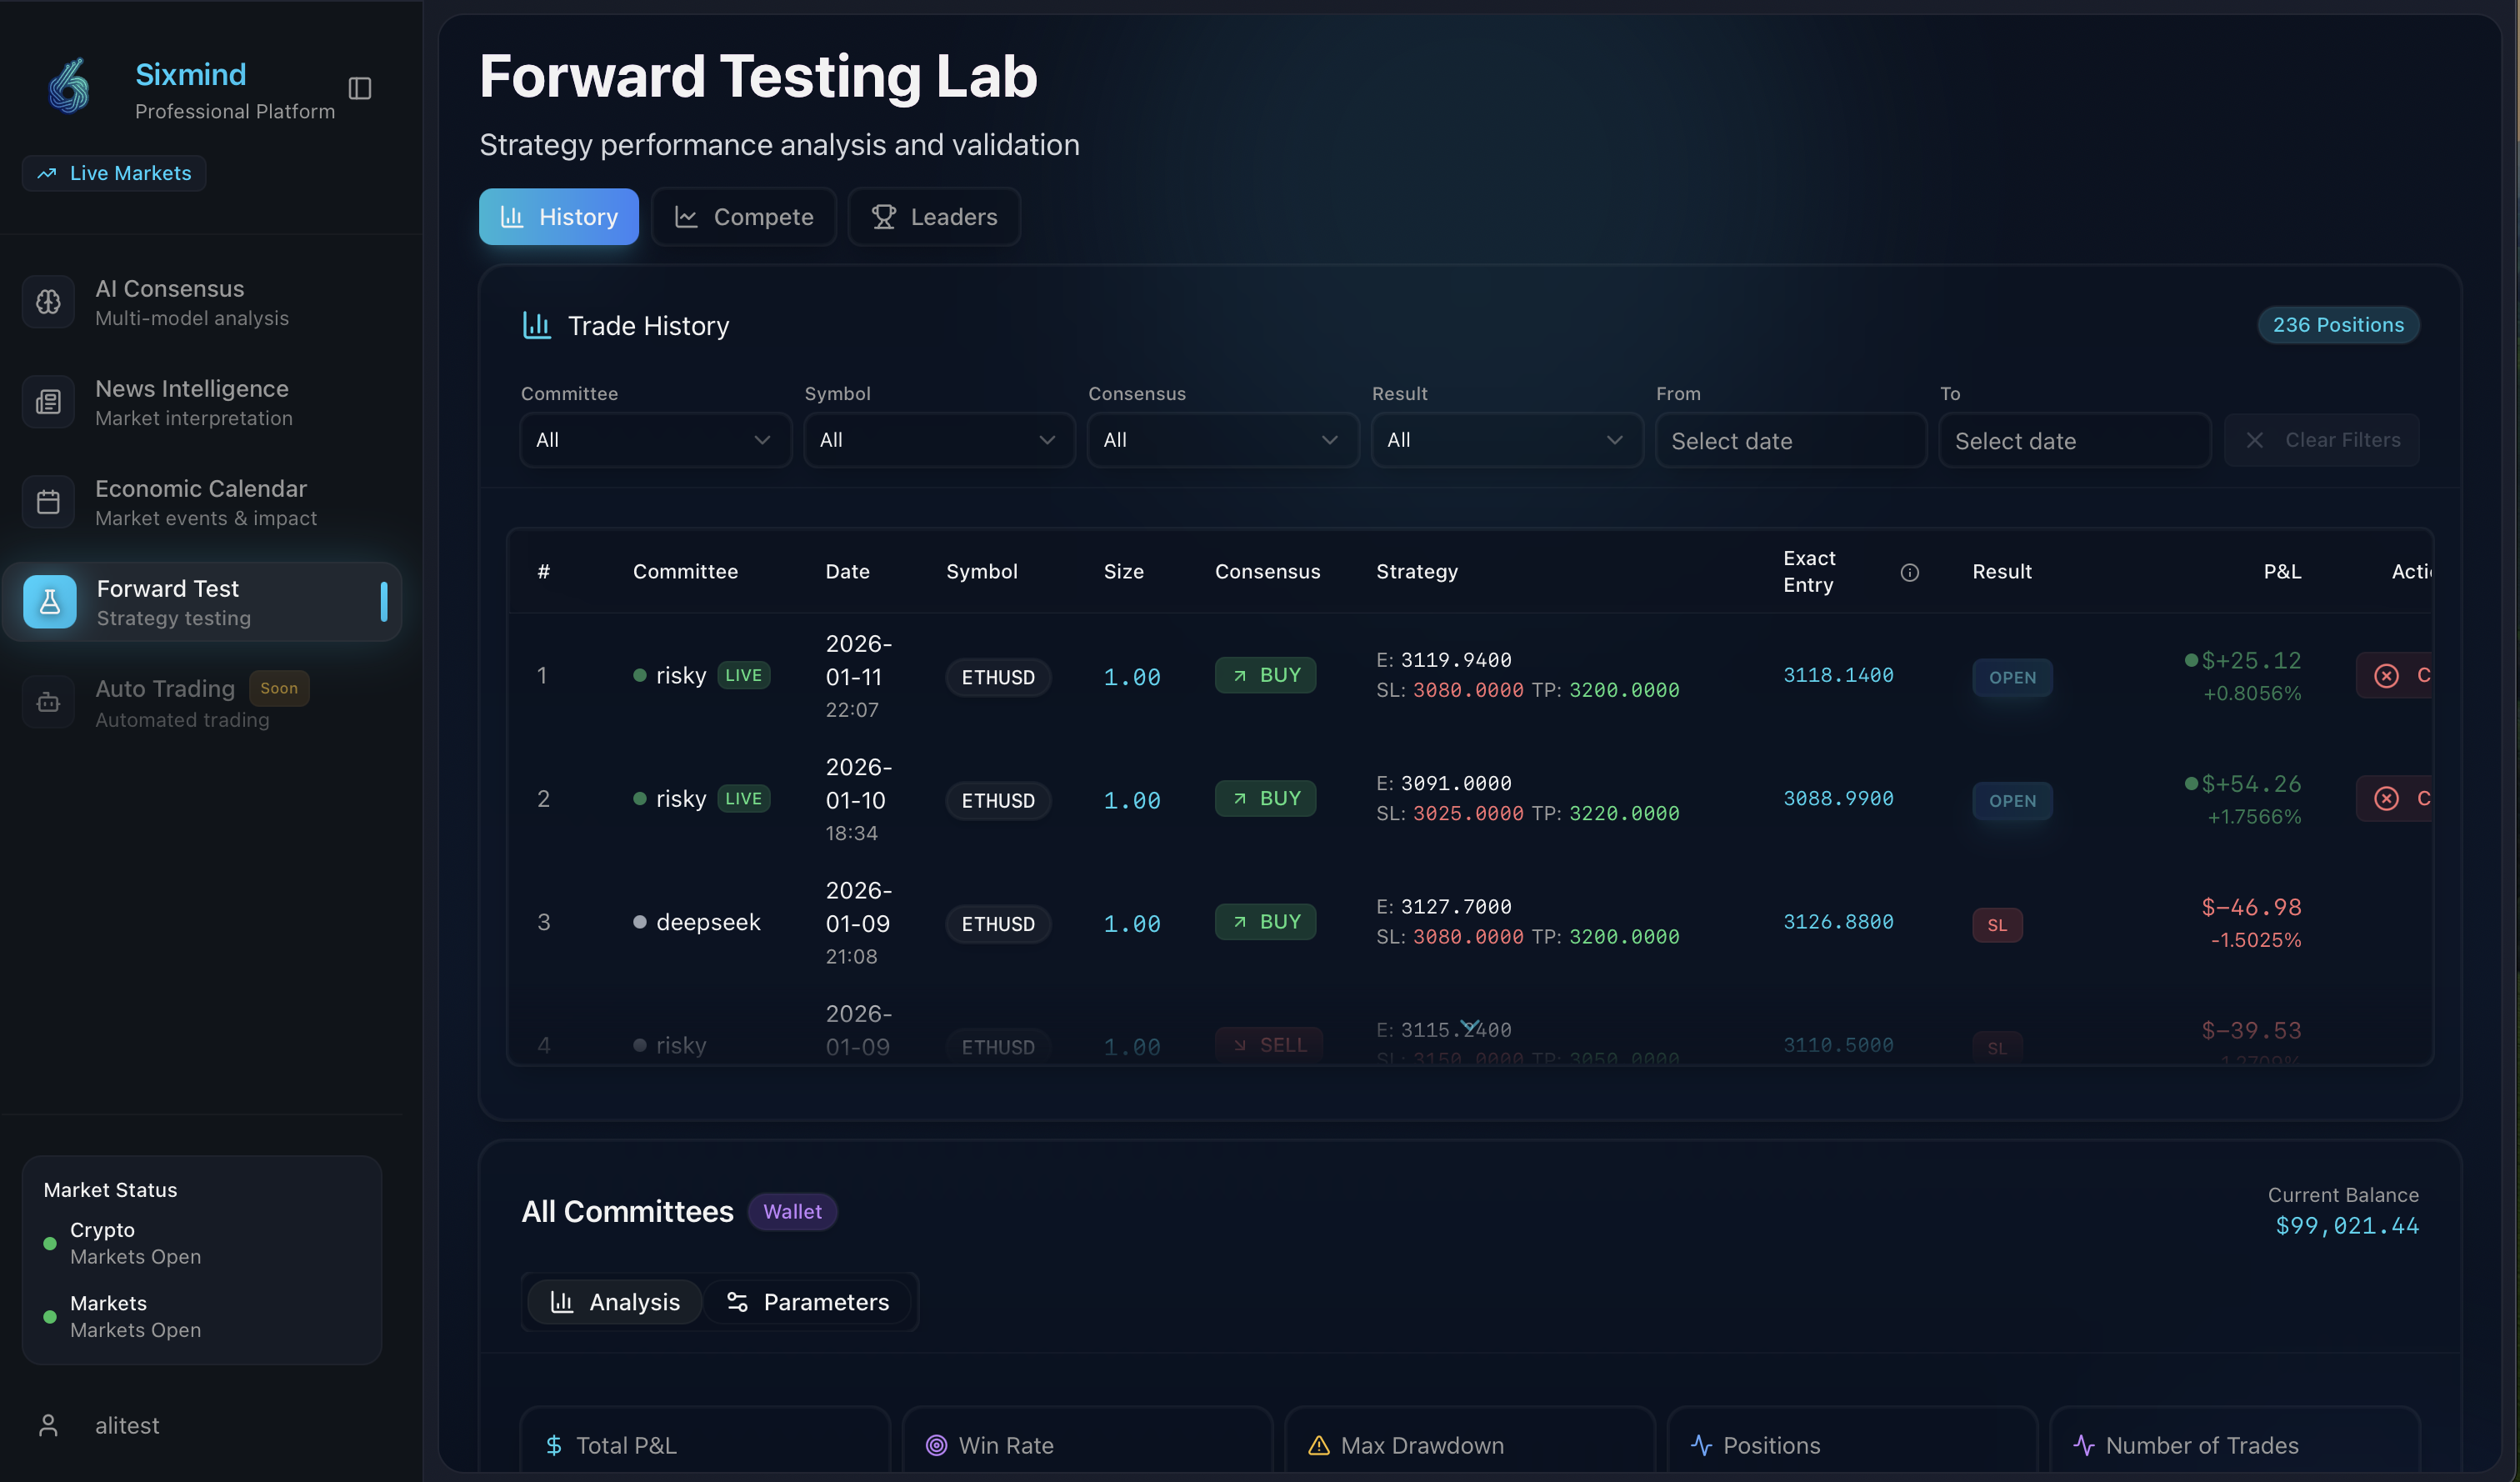Switch to the History tab
This screenshot has width=2520, height=1482.
[559, 217]
